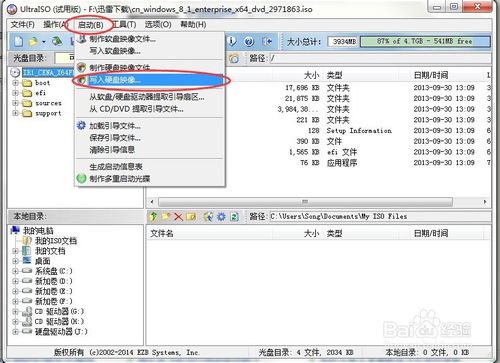Click the right arrow of horizontal scrollbar
The width and height of the screenshot is (500, 363).
[485, 202]
